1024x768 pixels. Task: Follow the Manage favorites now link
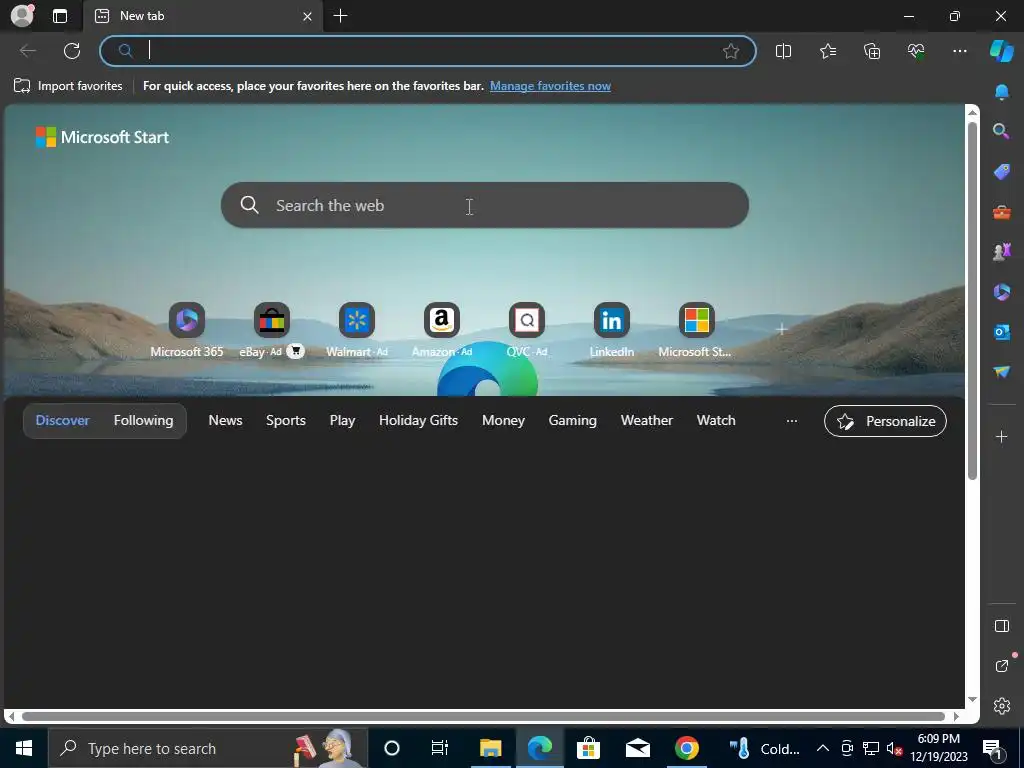(x=550, y=86)
